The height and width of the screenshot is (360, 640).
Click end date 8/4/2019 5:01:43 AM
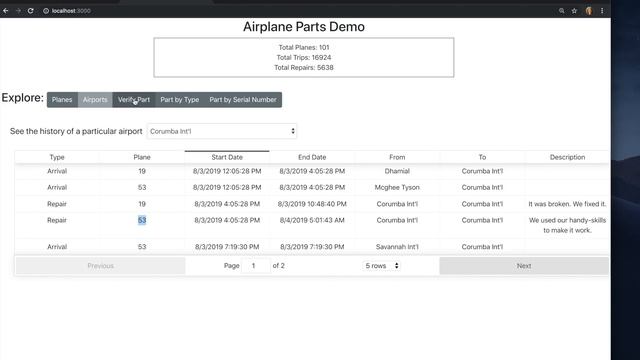coord(312,220)
